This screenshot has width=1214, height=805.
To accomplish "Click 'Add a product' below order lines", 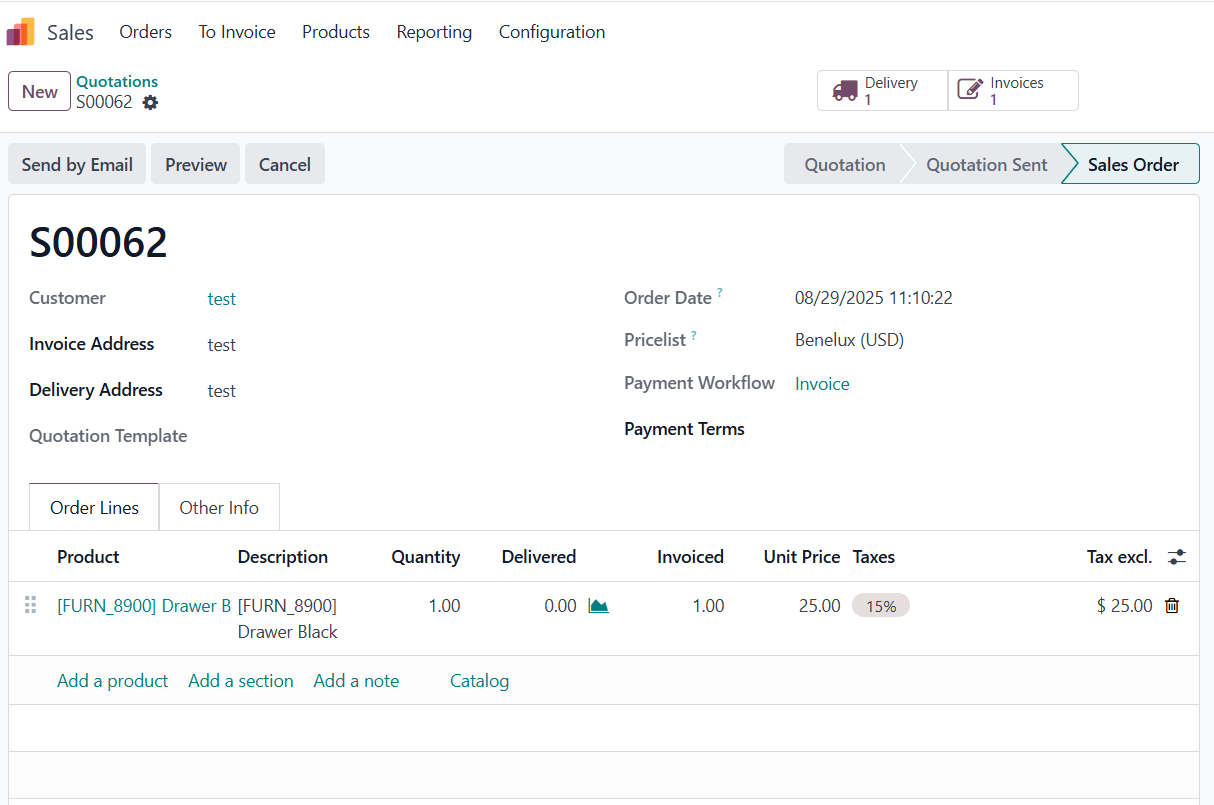I will (x=112, y=680).
